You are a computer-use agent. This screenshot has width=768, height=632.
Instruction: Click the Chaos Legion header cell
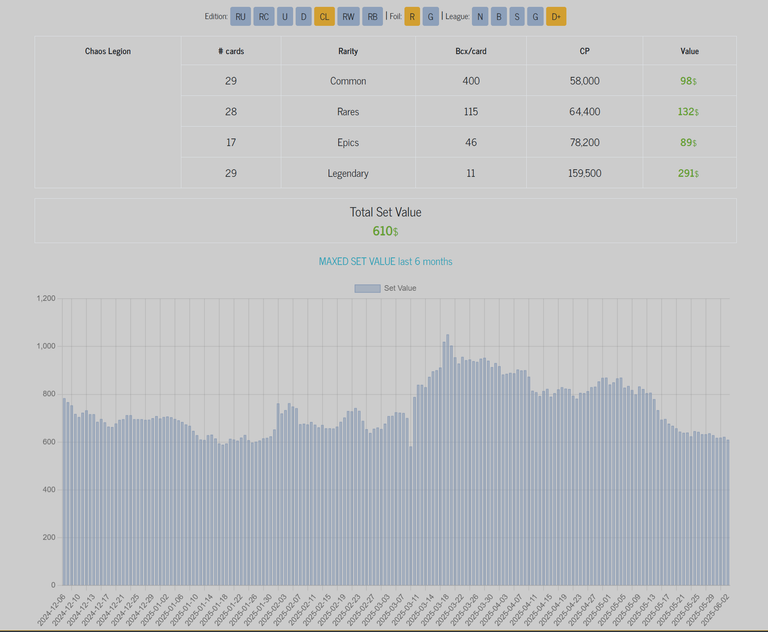point(108,51)
